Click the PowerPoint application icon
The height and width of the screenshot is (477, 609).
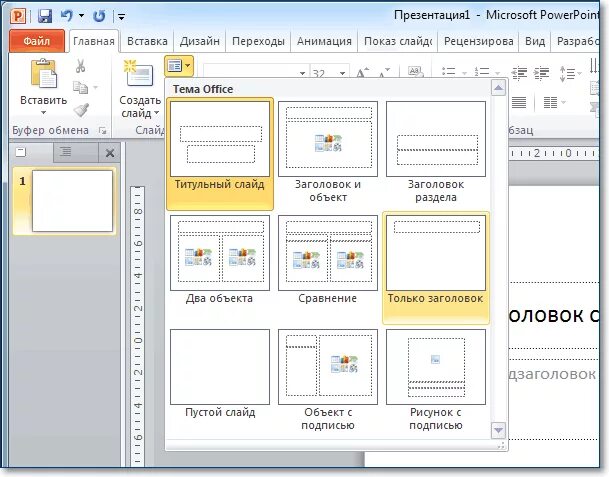pyautogui.click(x=18, y=16)
